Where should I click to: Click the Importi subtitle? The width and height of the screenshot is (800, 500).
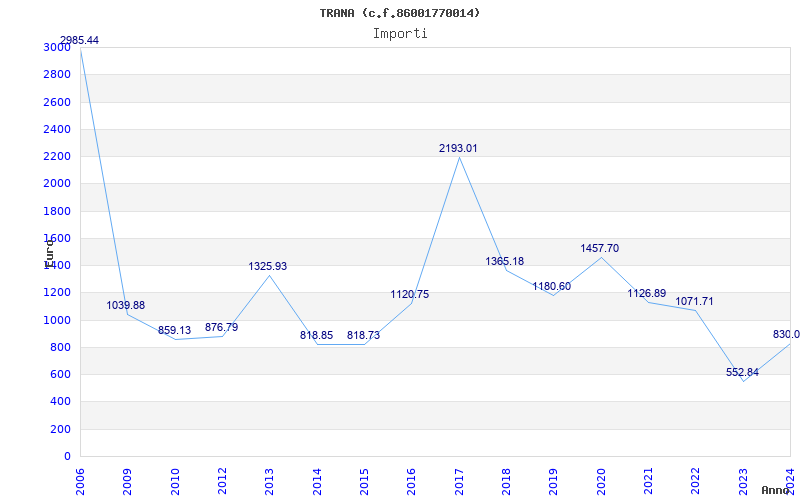400,34
